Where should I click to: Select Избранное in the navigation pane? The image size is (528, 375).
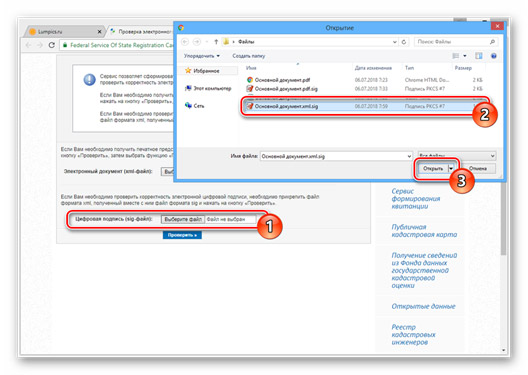click(206, 71)
